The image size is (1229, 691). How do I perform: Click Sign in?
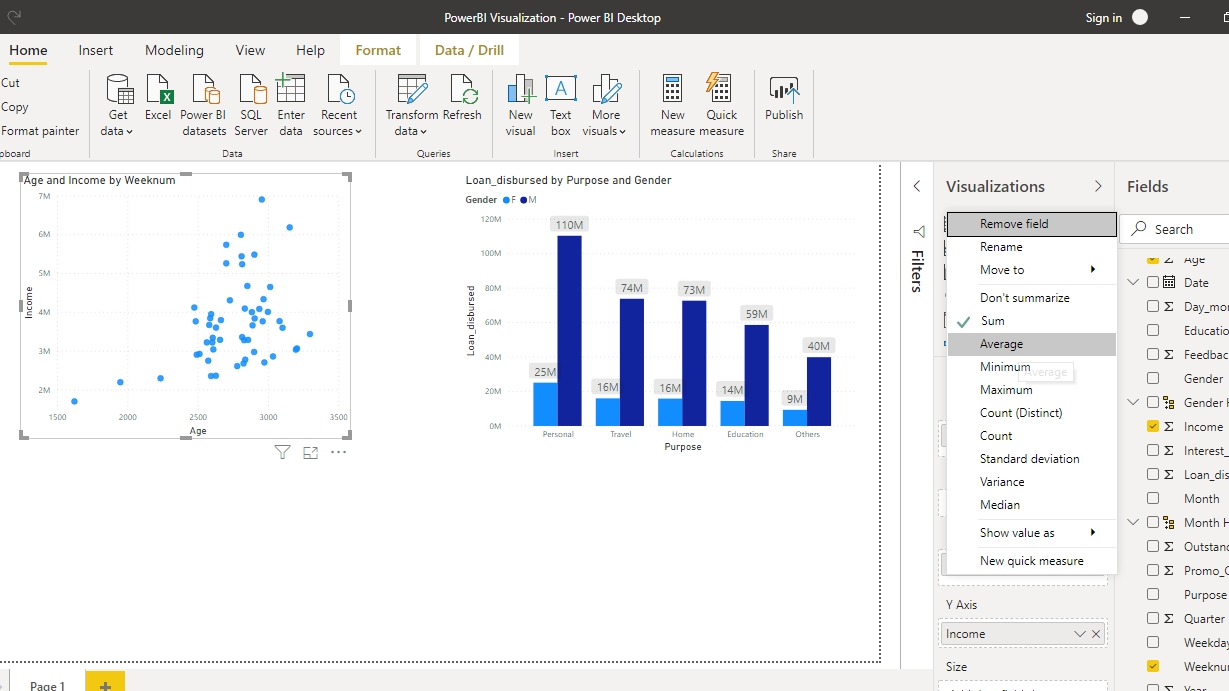1103,17
